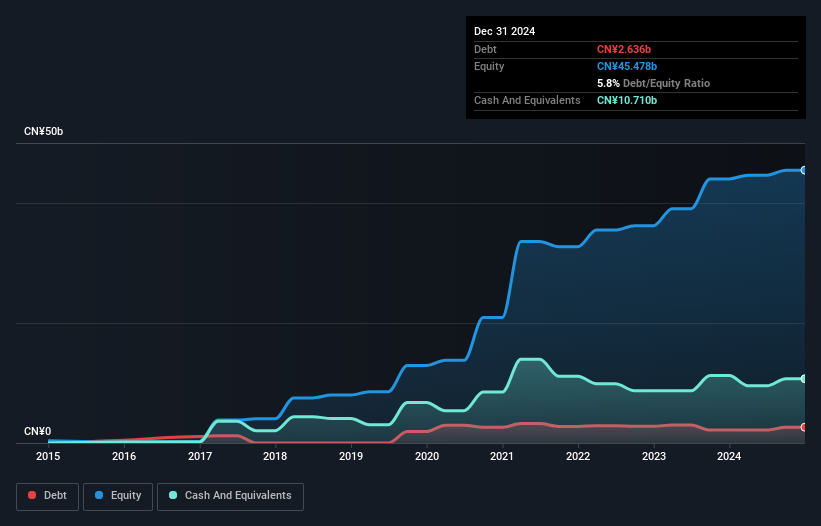Click the 2024 x-axis label

(x=729, y=456)
